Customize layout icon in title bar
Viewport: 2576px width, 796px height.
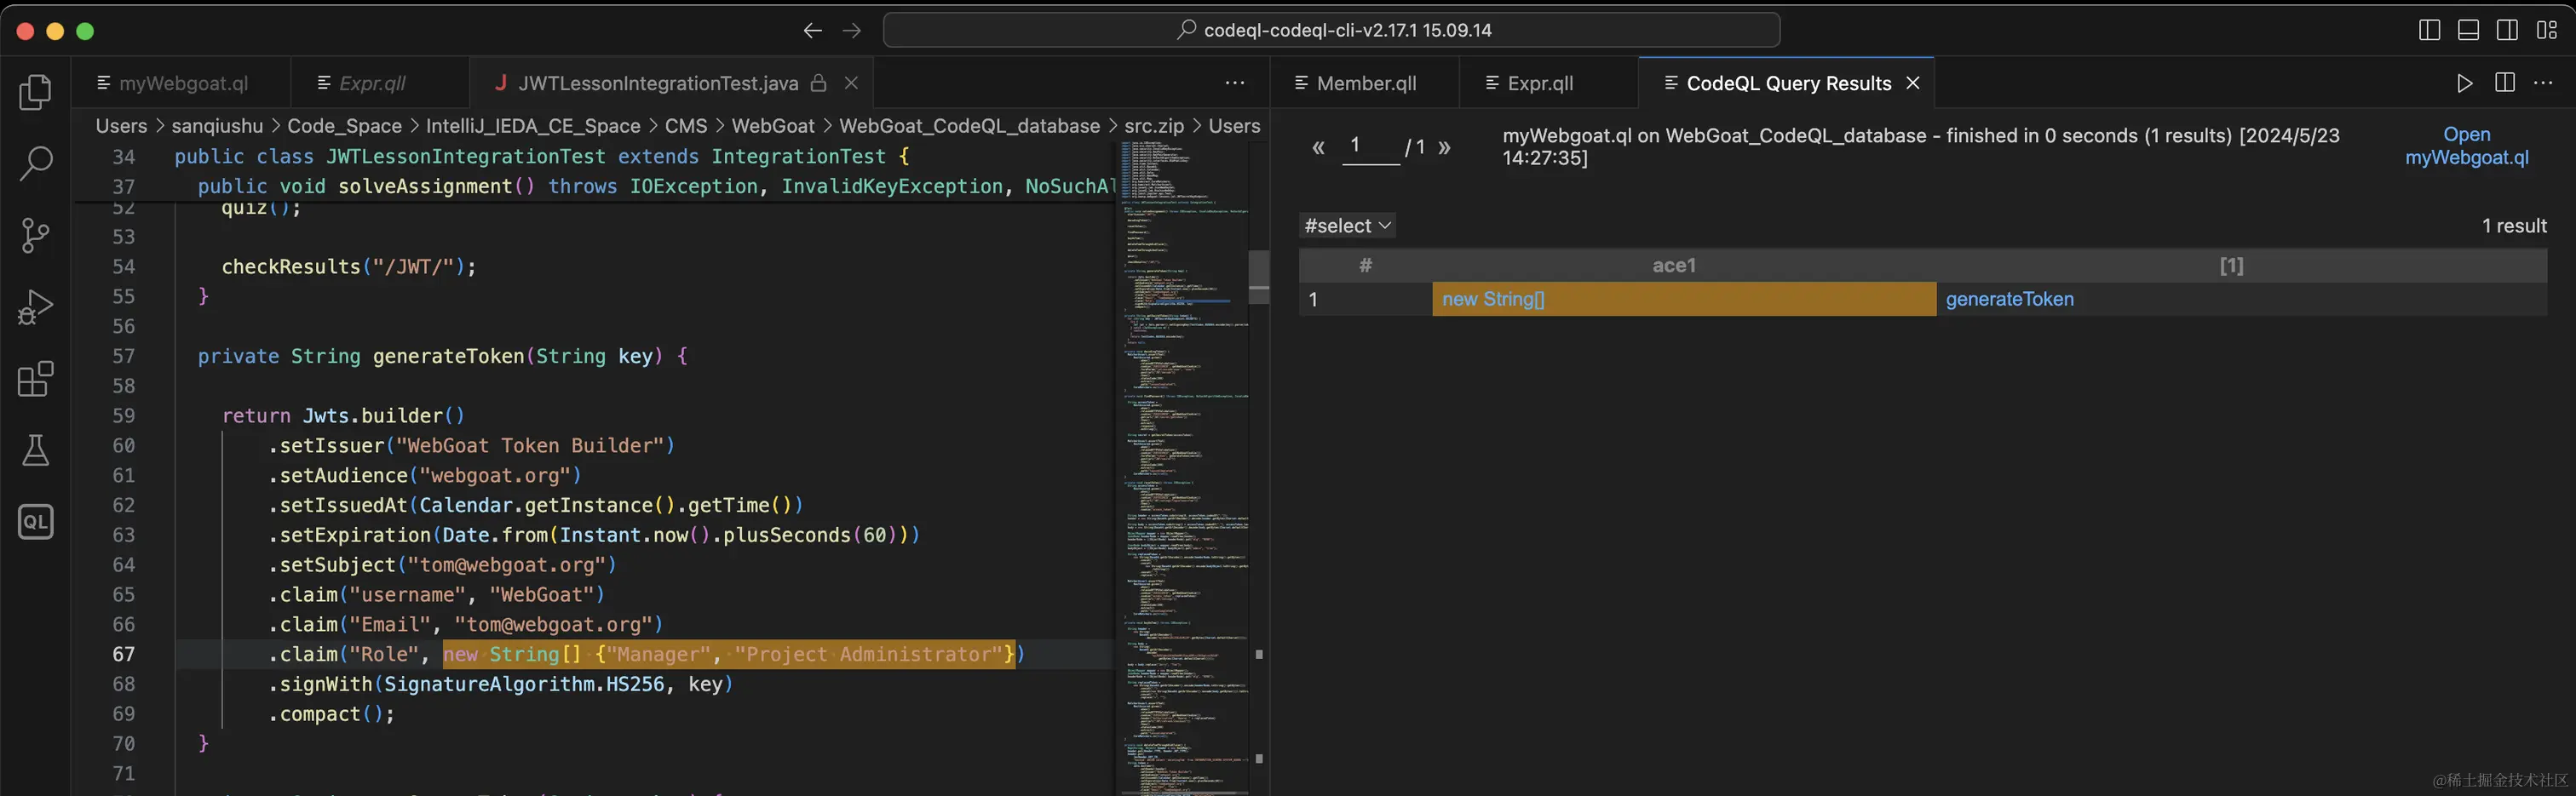2547,30
